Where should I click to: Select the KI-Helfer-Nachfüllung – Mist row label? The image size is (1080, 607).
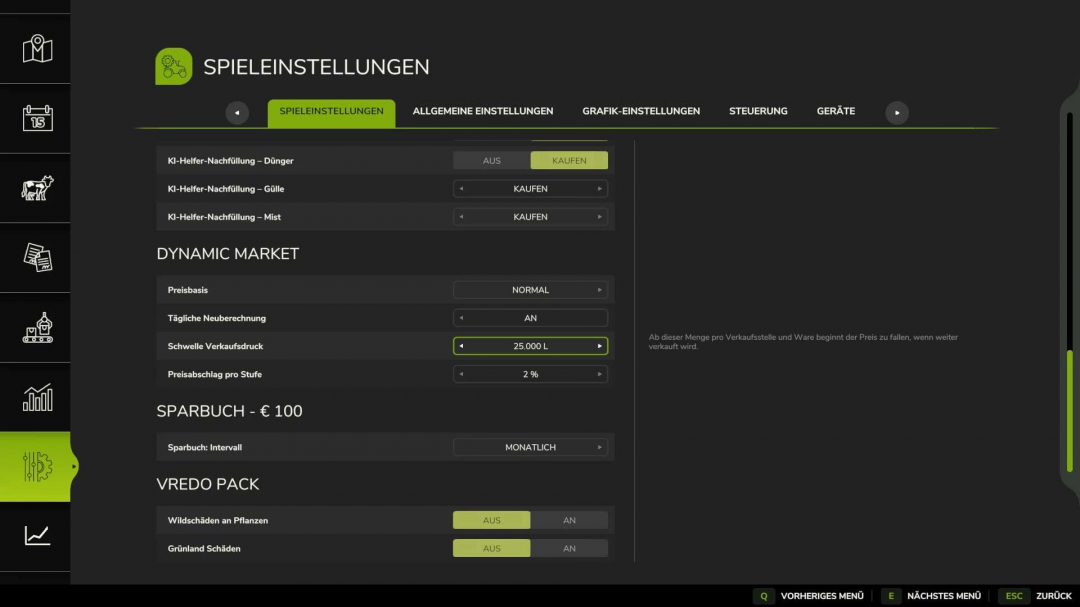point(224,217)
